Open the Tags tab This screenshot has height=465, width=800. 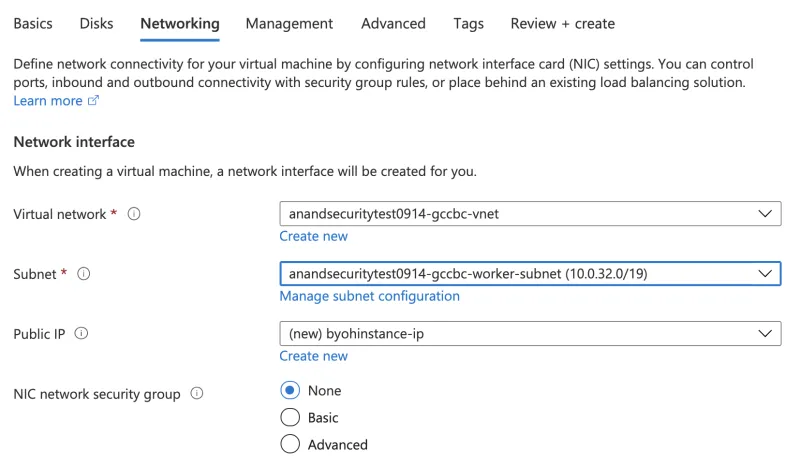(x=468, y=23)
